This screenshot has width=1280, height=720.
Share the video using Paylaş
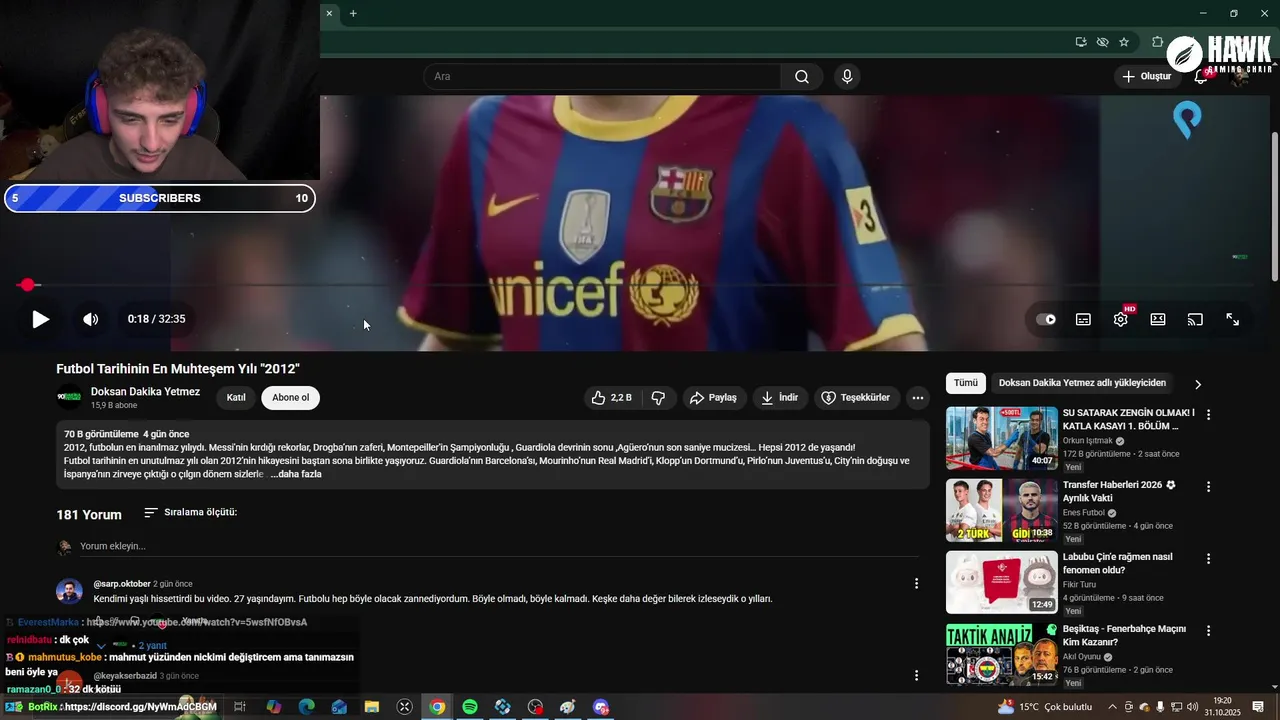(713, 398)
